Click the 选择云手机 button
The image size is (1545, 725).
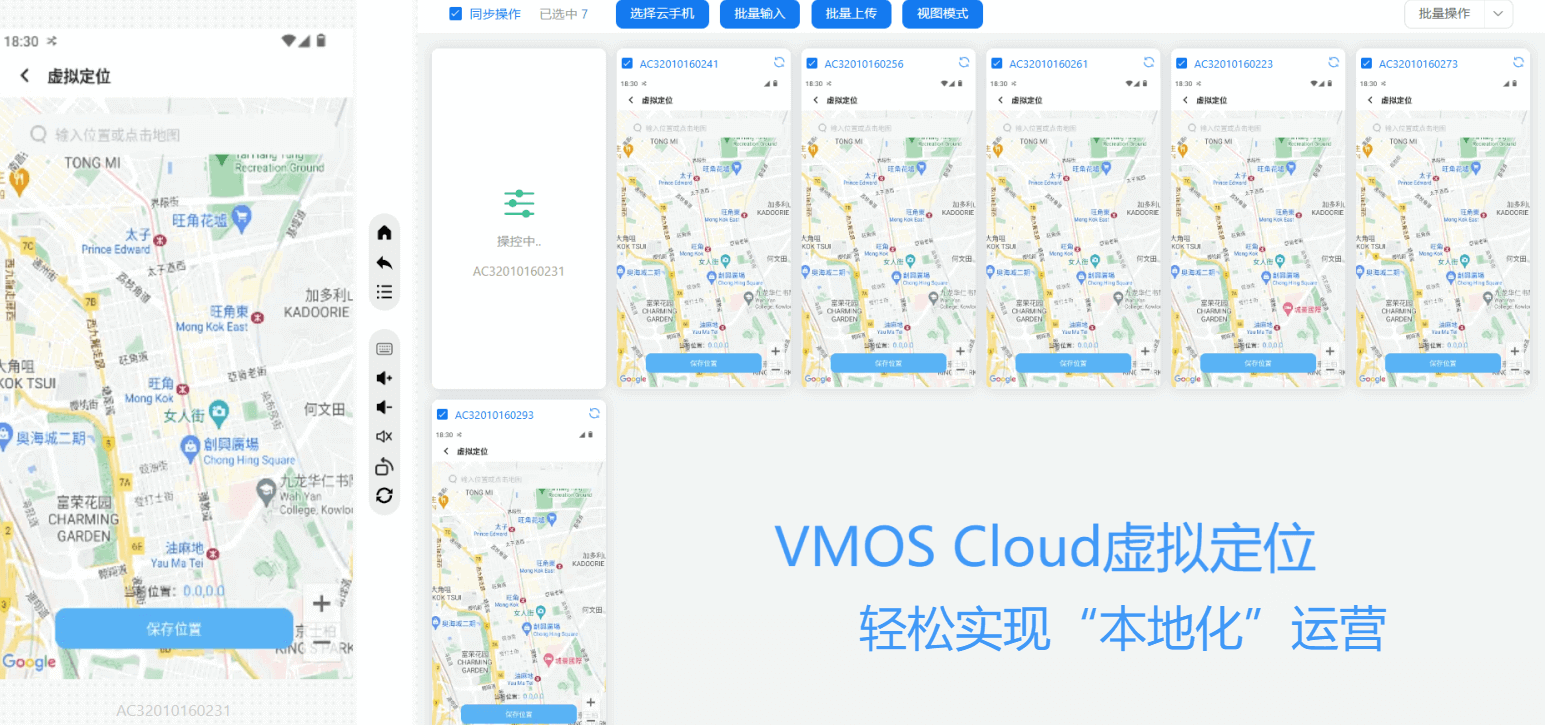pyautogui.click(x=662, y=14)
